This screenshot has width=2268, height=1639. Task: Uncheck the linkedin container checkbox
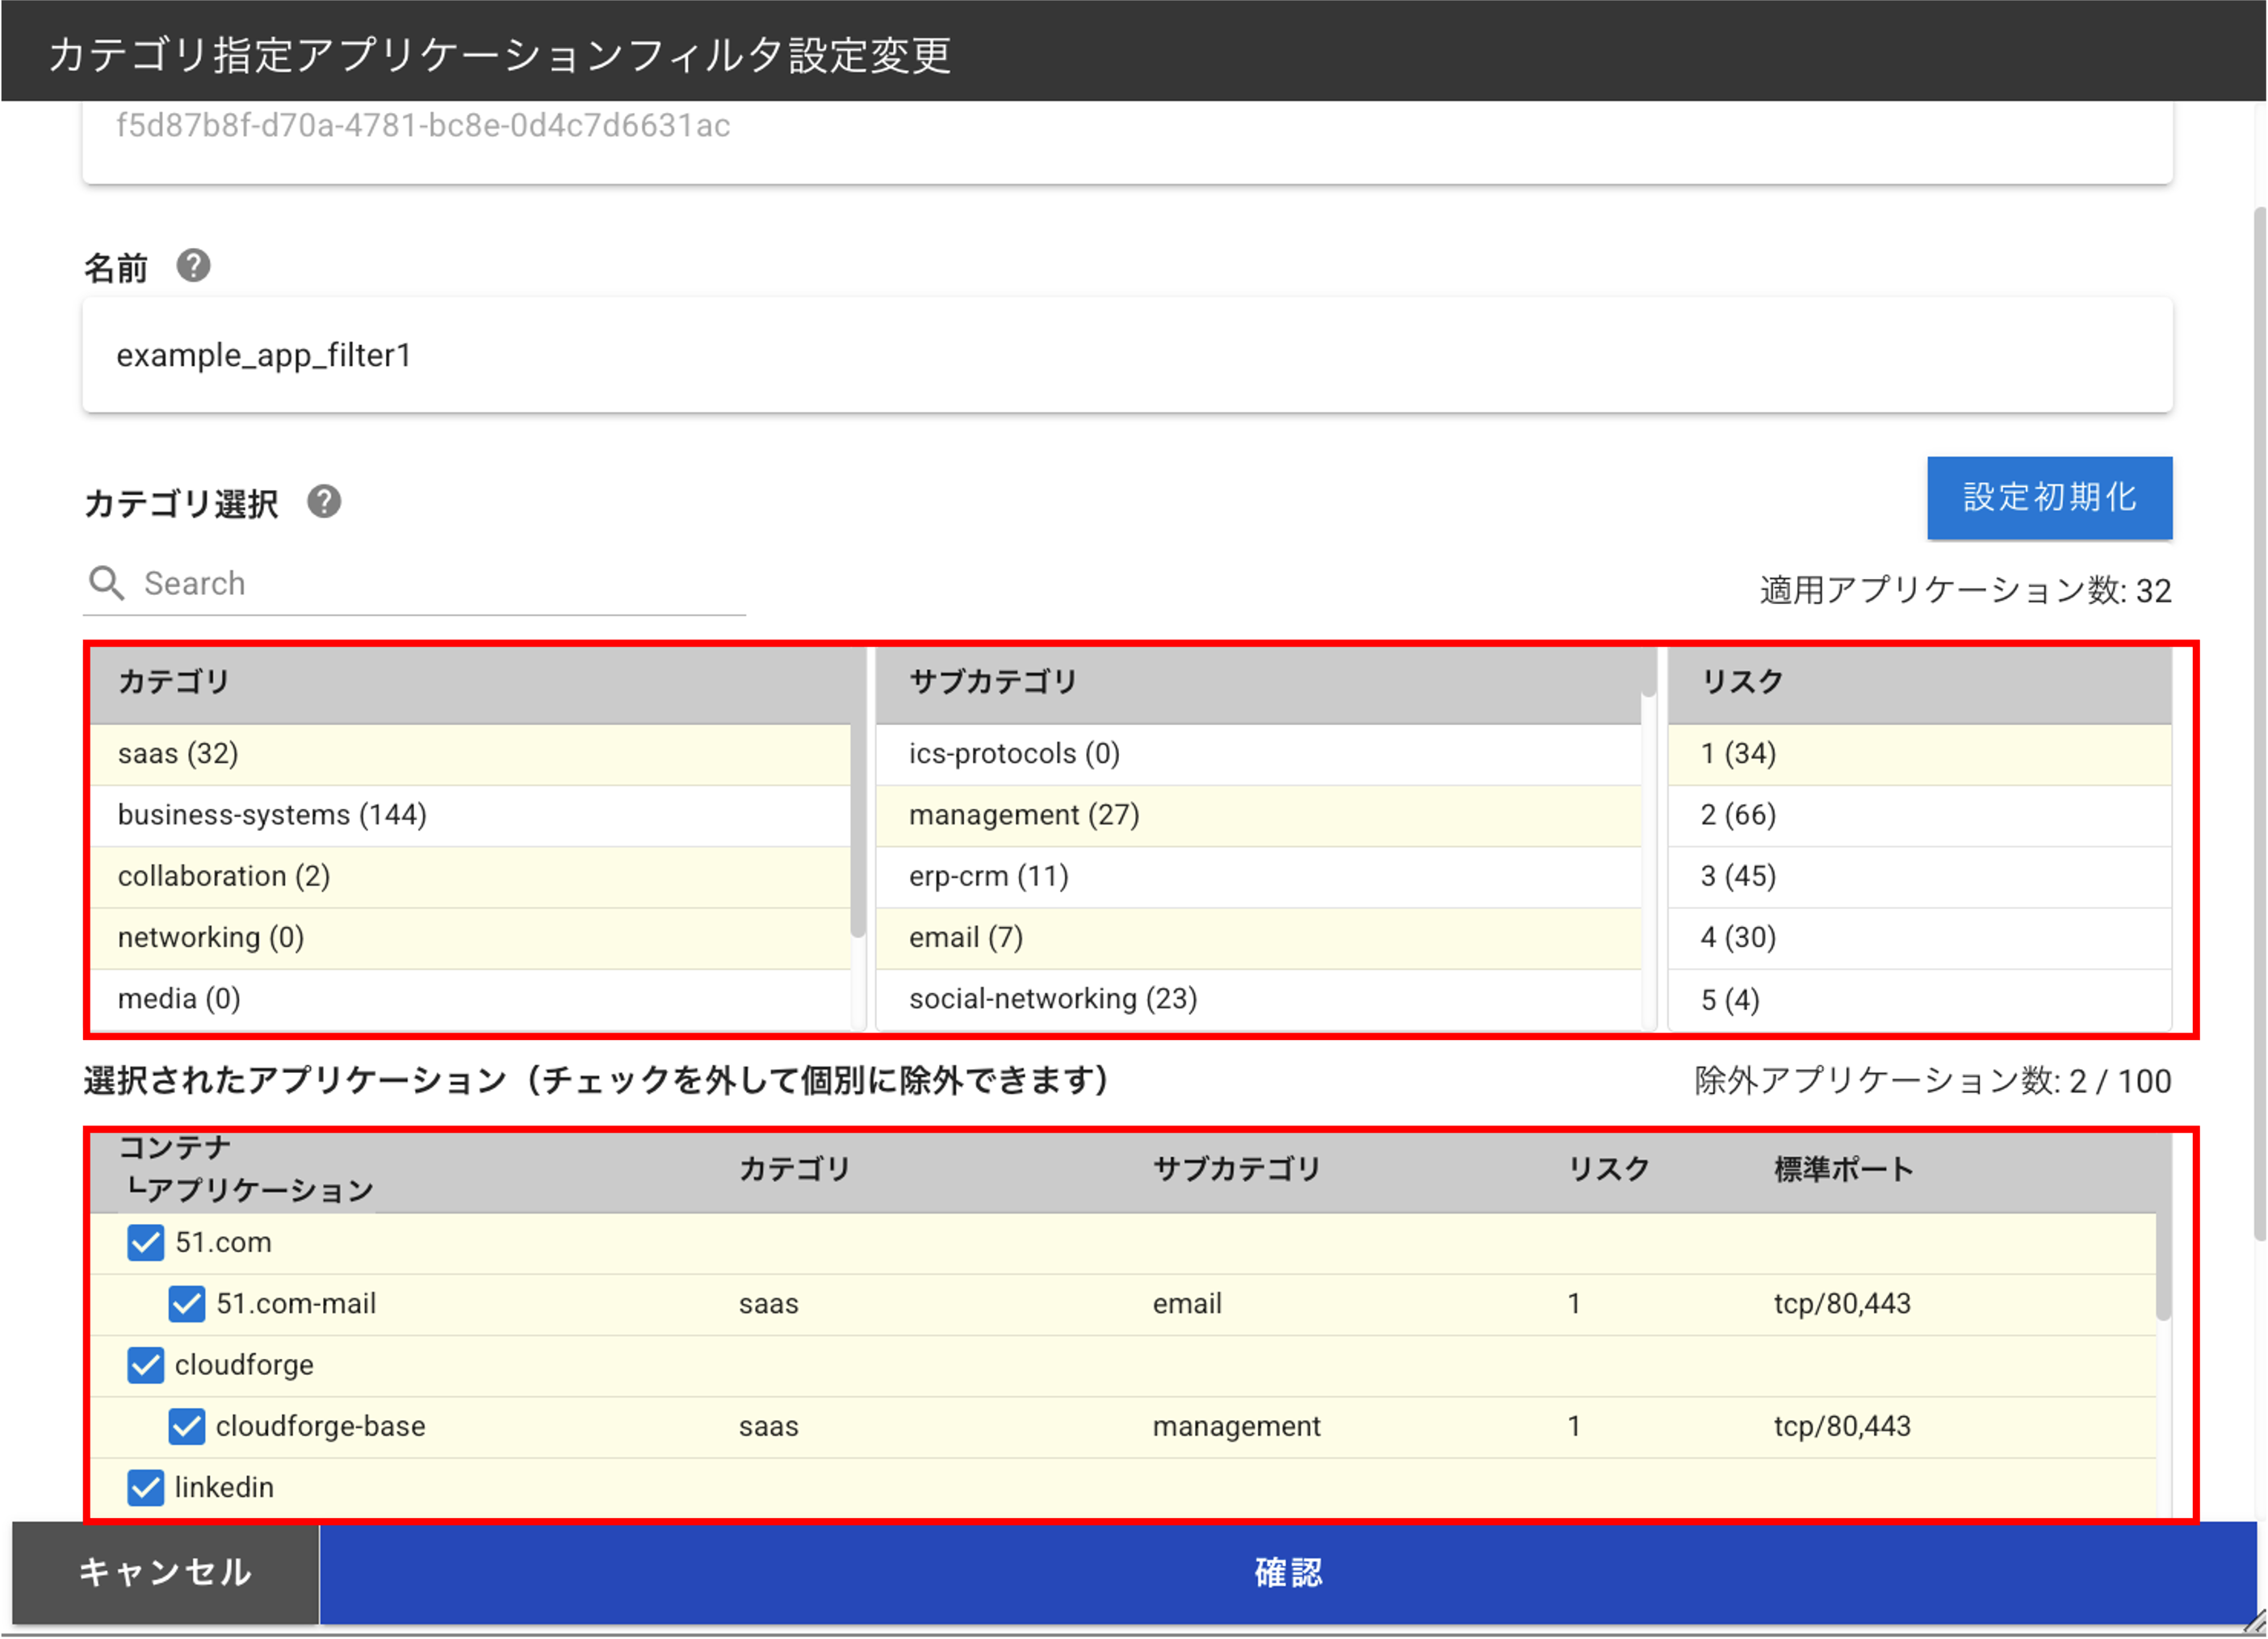(146, 1487)
